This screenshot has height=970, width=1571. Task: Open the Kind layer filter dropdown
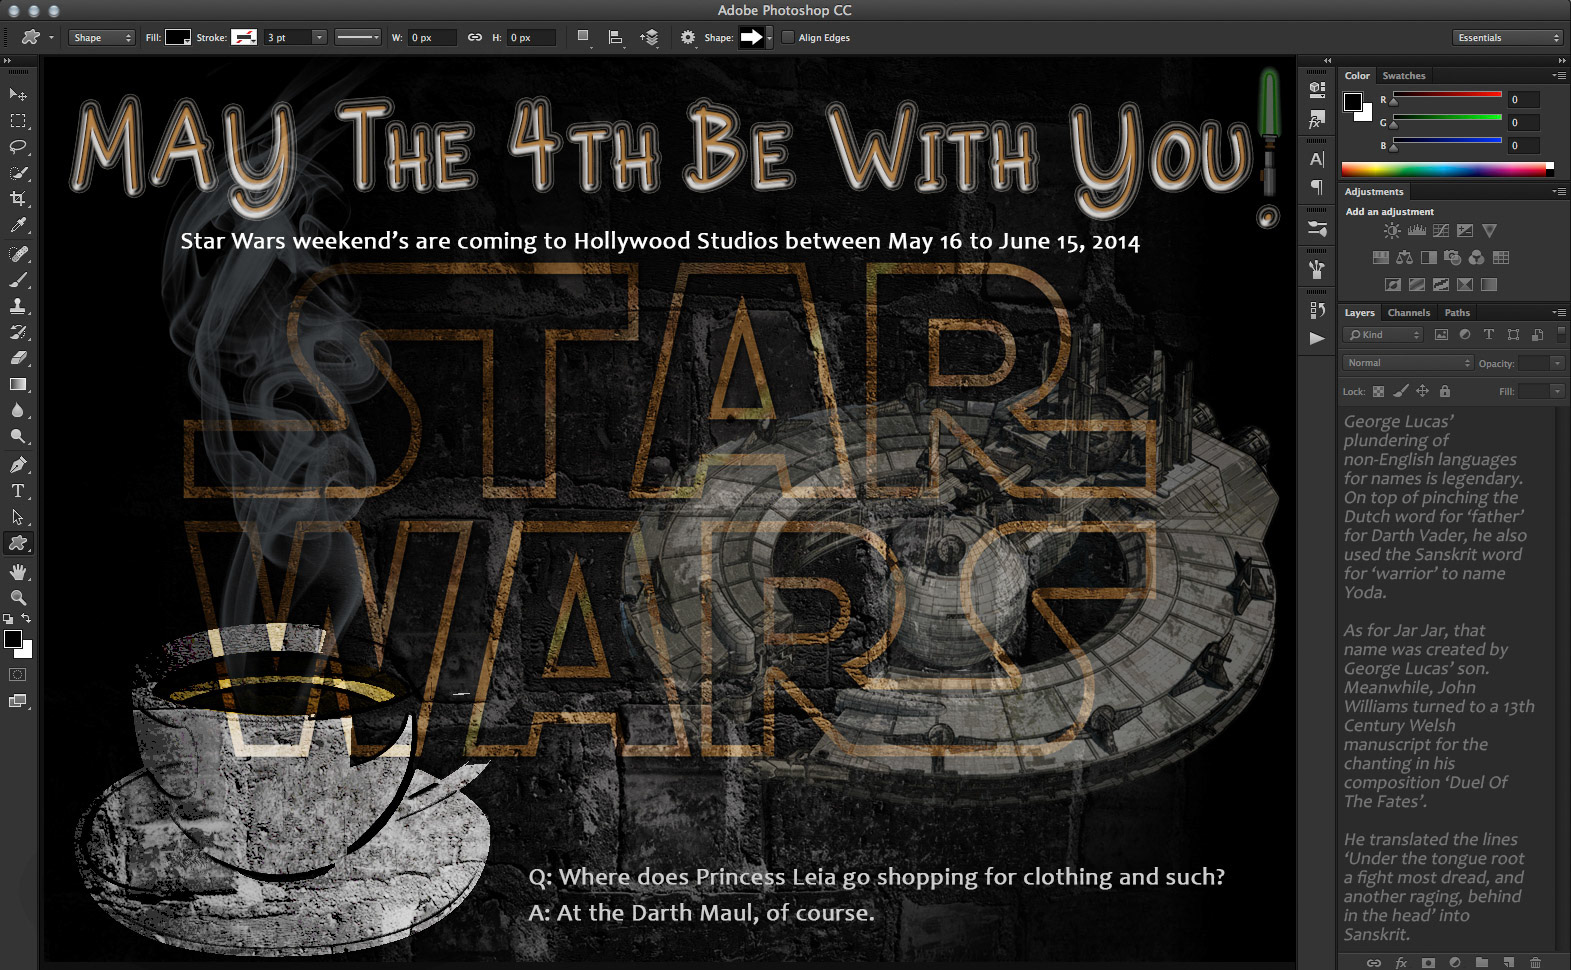click(x=1383, y=335)
